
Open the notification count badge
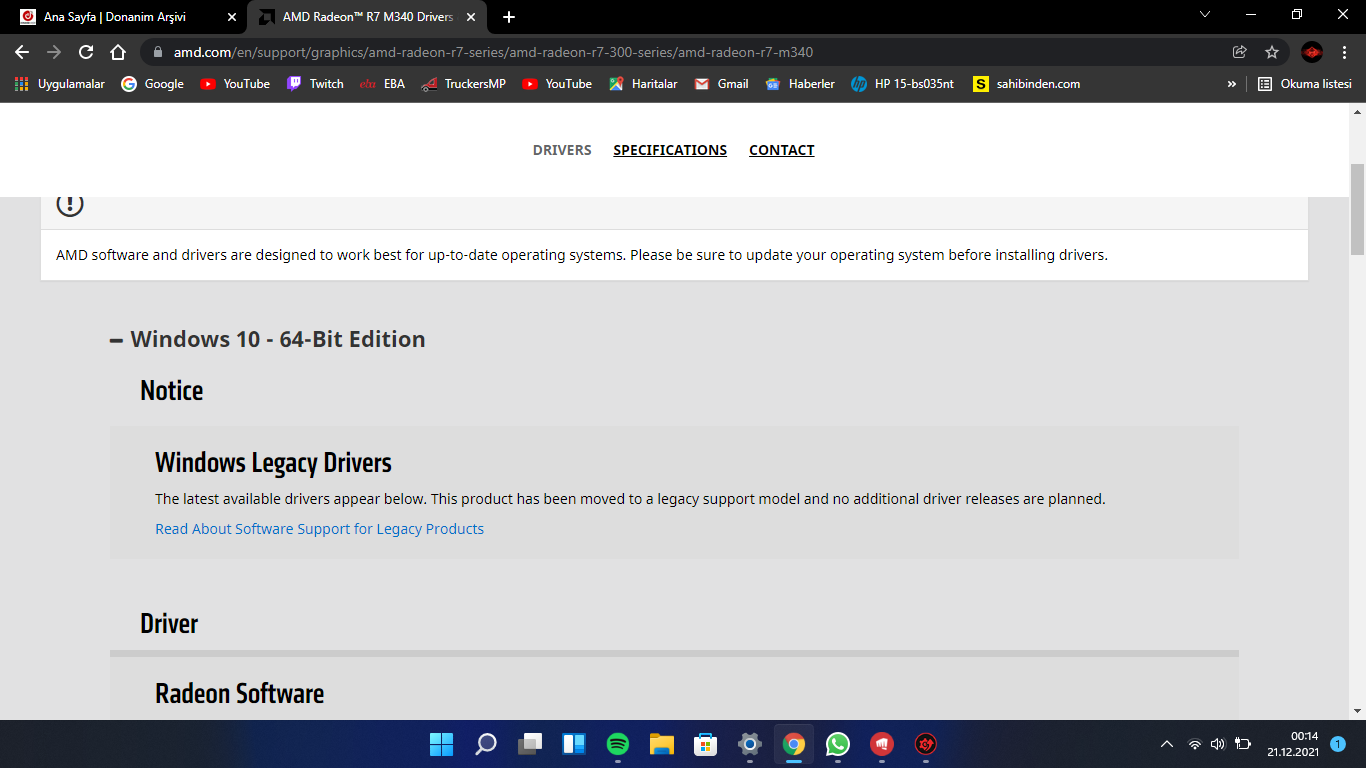tap(1338, 744)
